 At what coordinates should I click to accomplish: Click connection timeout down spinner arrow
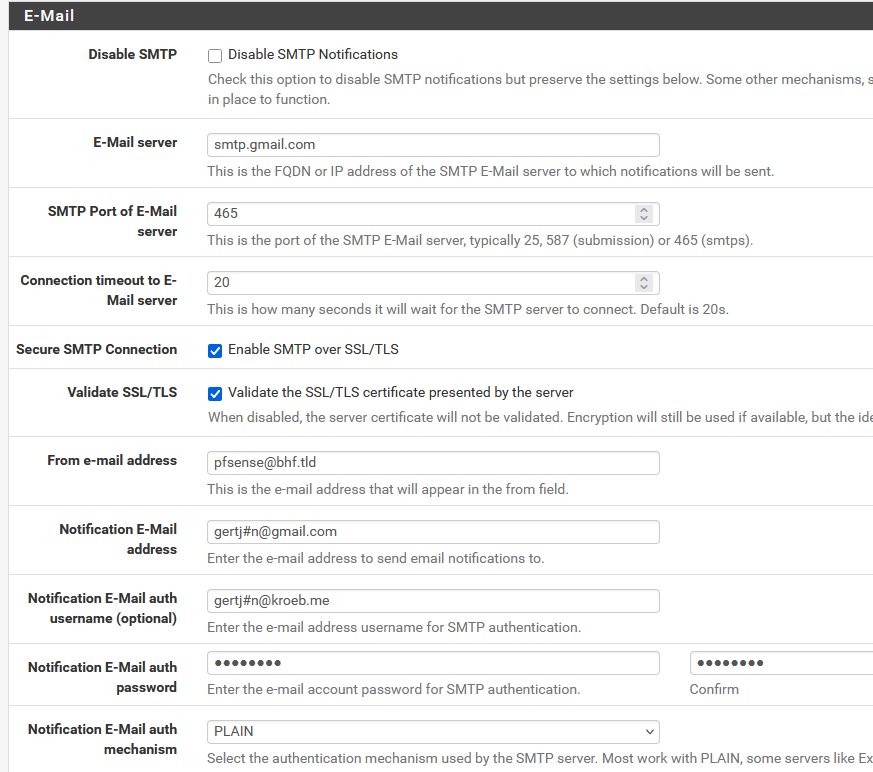[644, 288]
